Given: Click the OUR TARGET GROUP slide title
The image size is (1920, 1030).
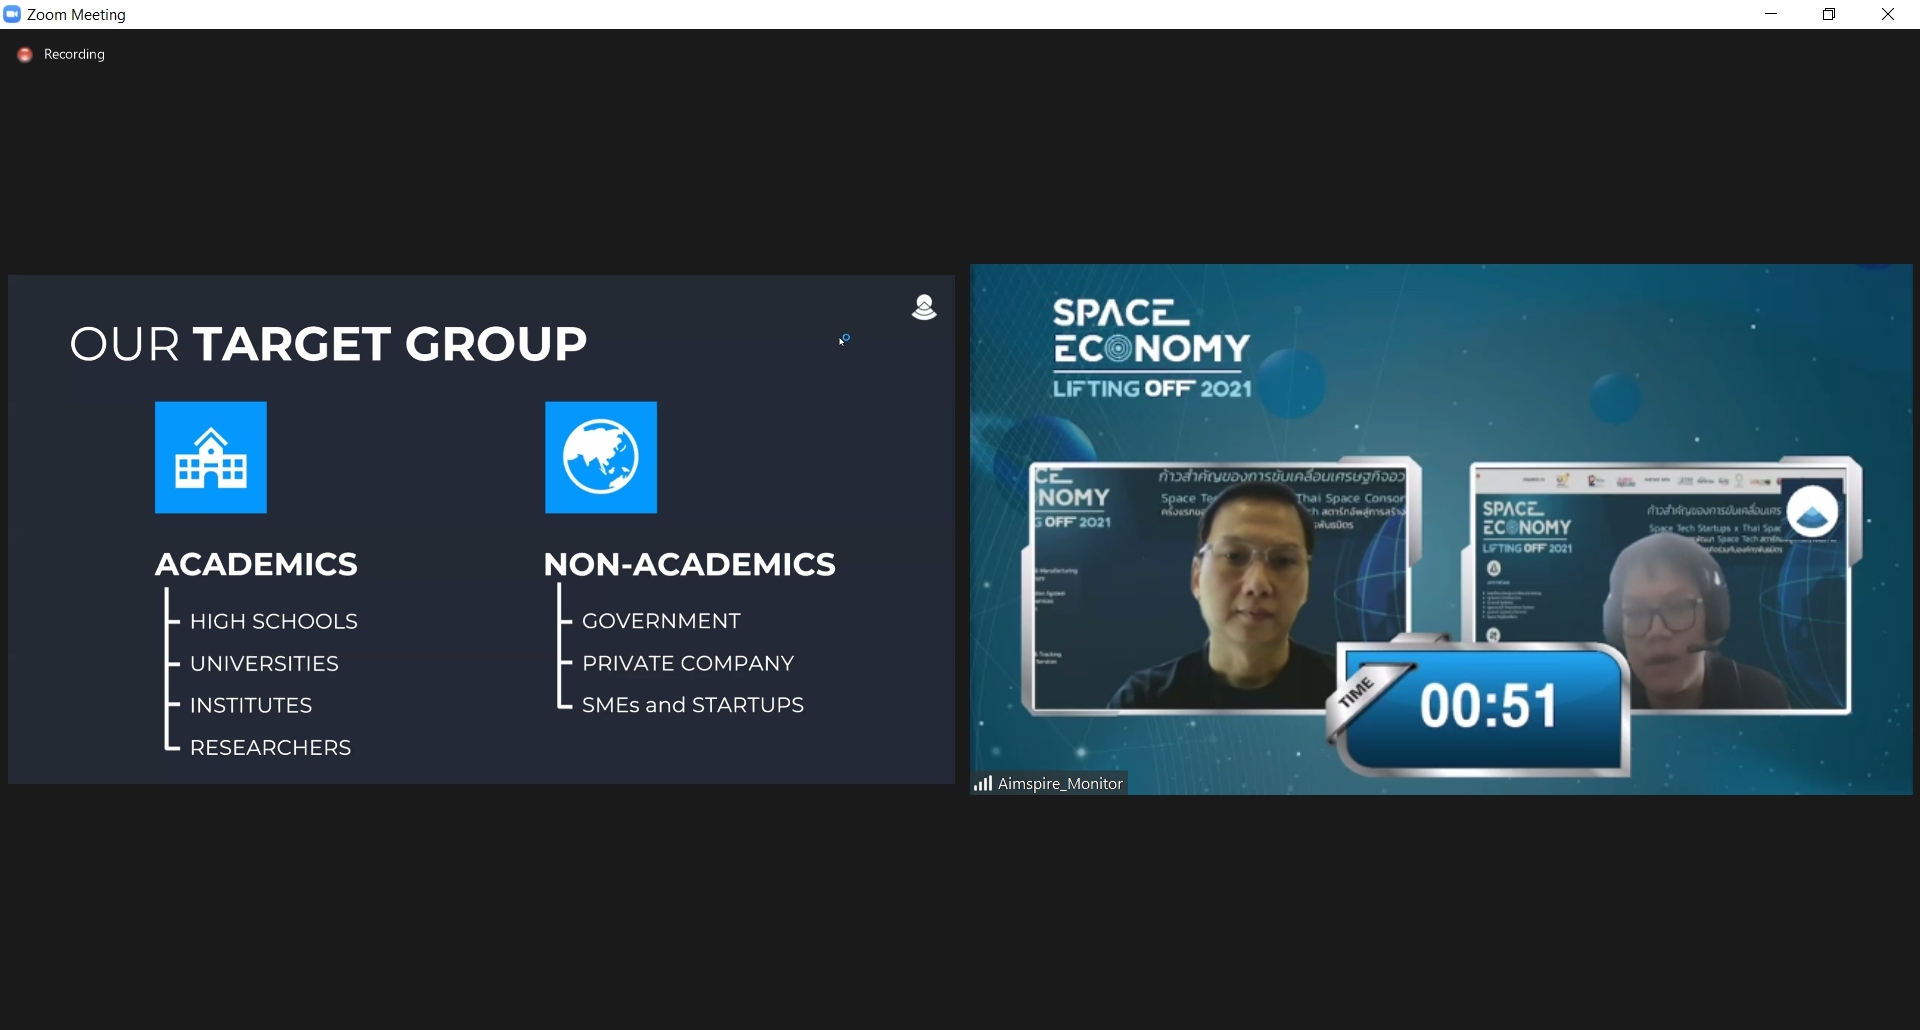Looking at the screenshot, I should (328, 344).
